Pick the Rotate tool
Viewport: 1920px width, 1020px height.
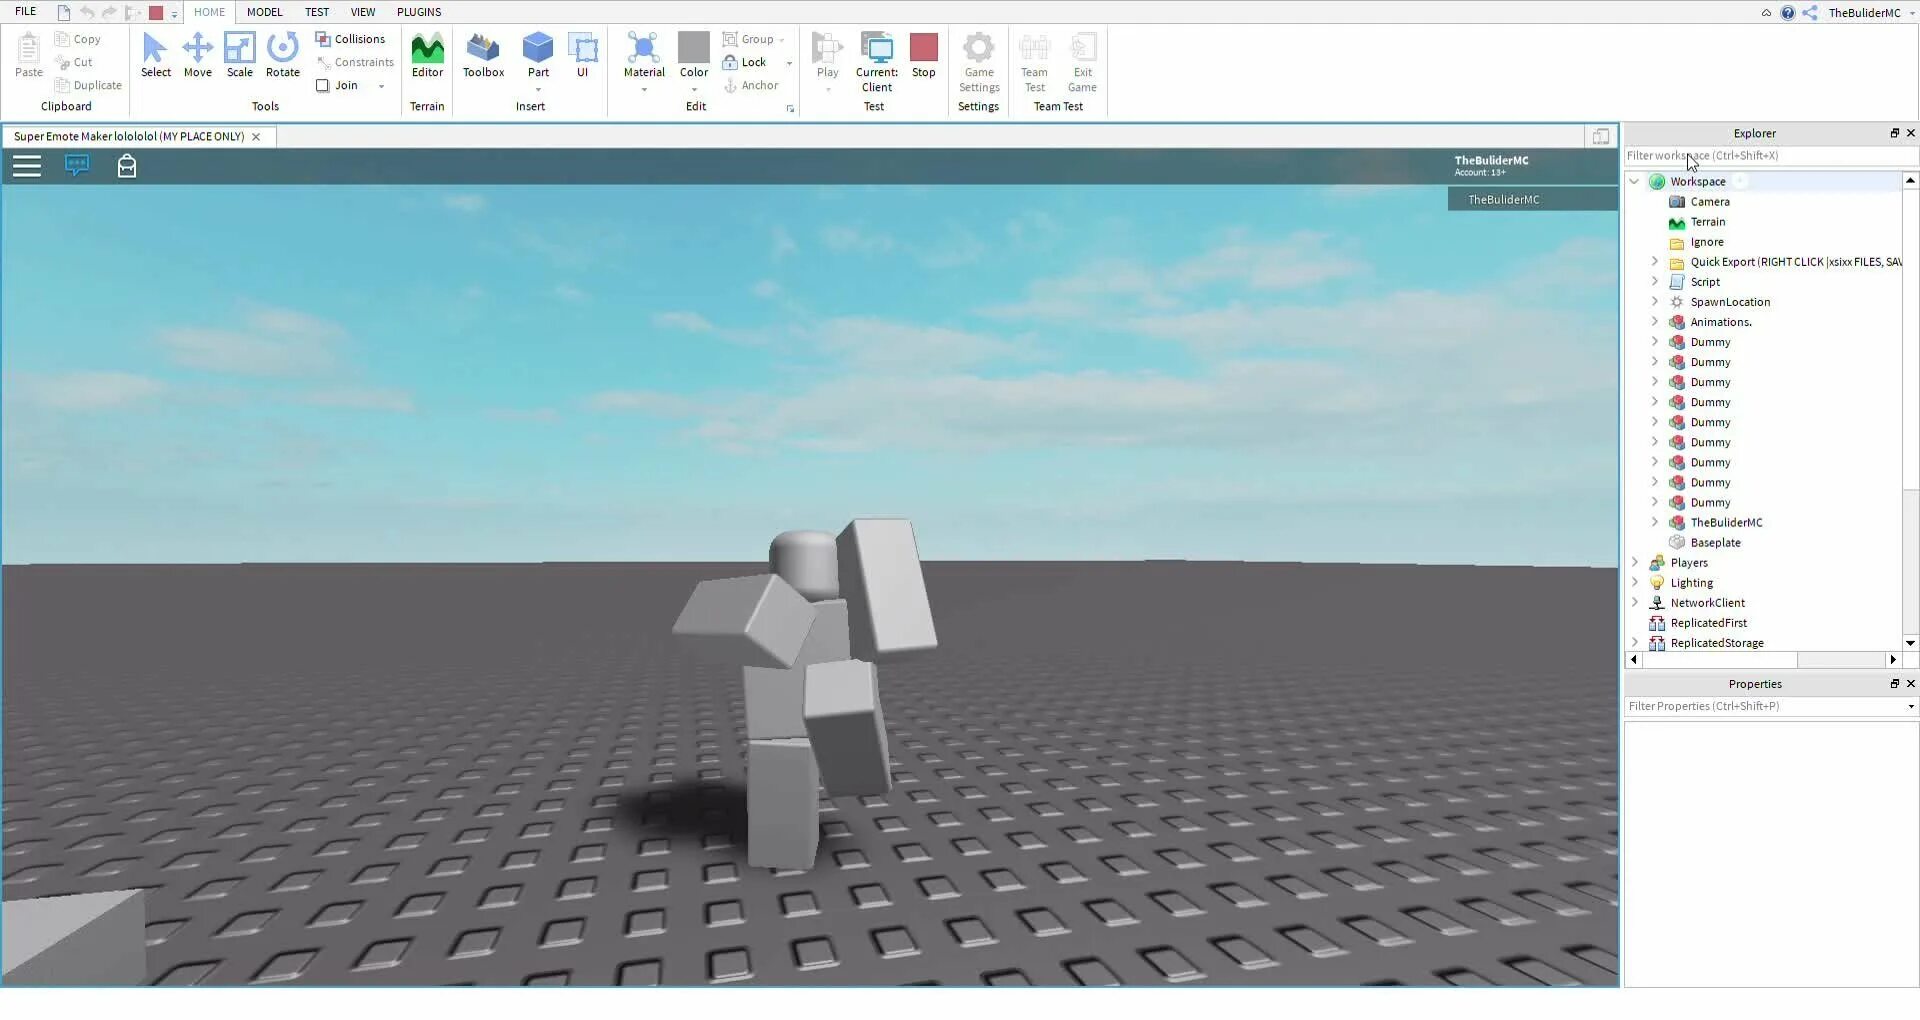coord(282,55)
